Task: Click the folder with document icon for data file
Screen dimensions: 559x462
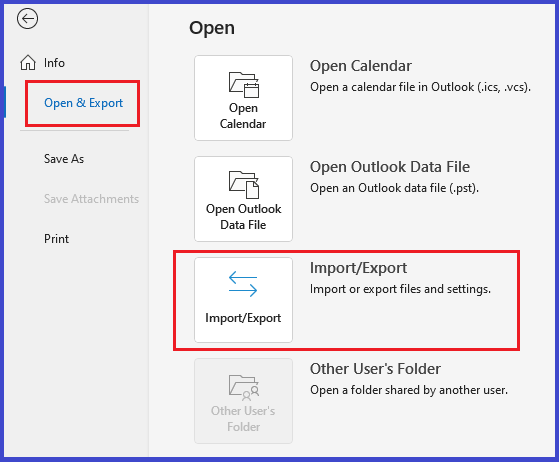Action: point(243,185)
